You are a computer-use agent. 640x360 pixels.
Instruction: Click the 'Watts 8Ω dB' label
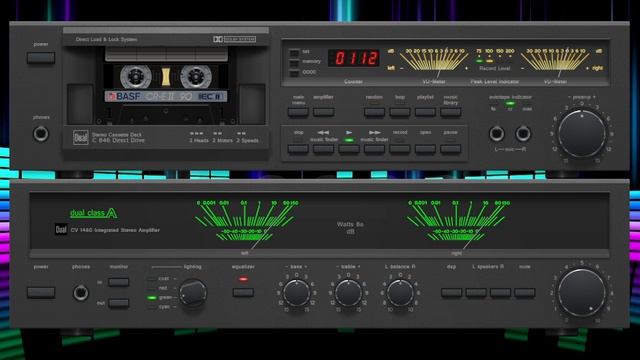pos(350,228)
